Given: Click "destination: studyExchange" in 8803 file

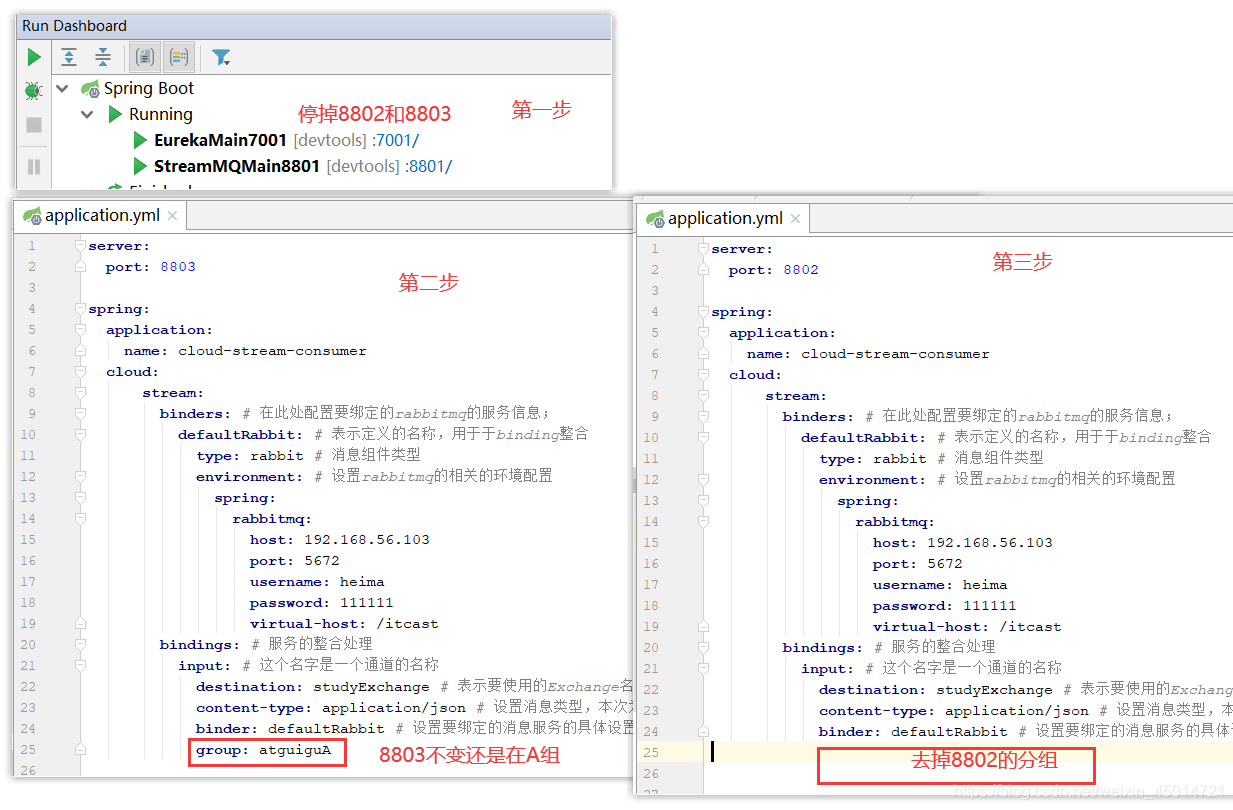Looking at the screenshot, I should tap(313, 687).
